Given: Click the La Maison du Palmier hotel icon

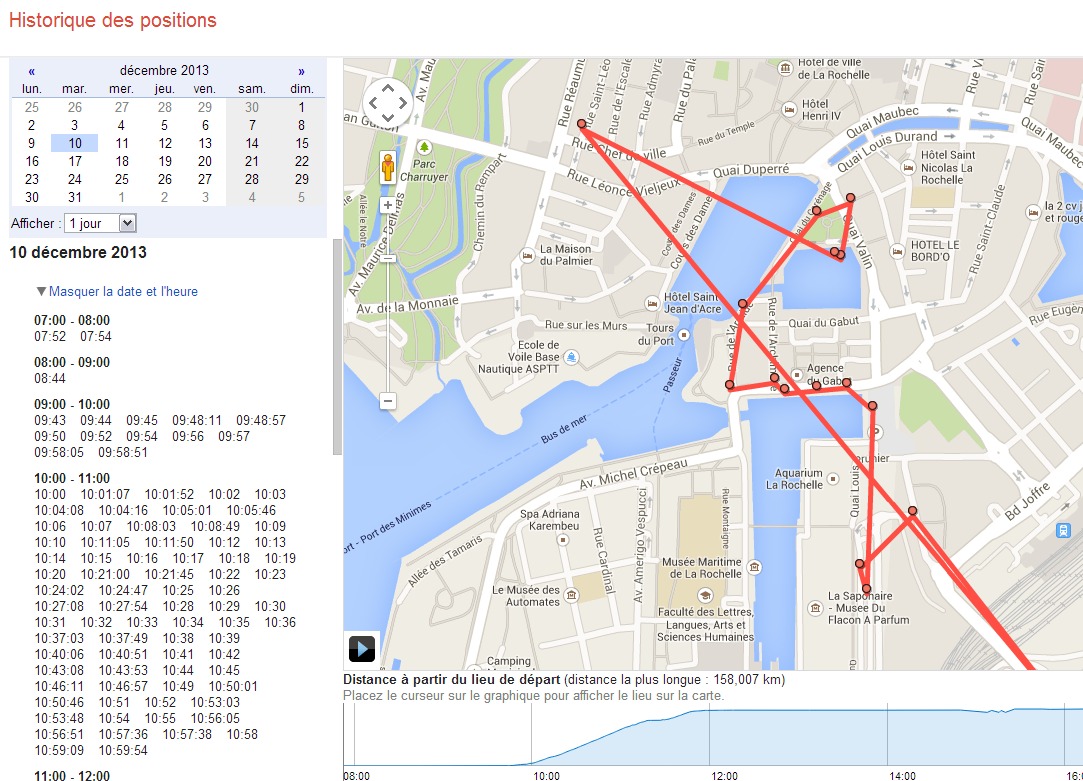Looking at the screenshot, I should click(528, 255).
